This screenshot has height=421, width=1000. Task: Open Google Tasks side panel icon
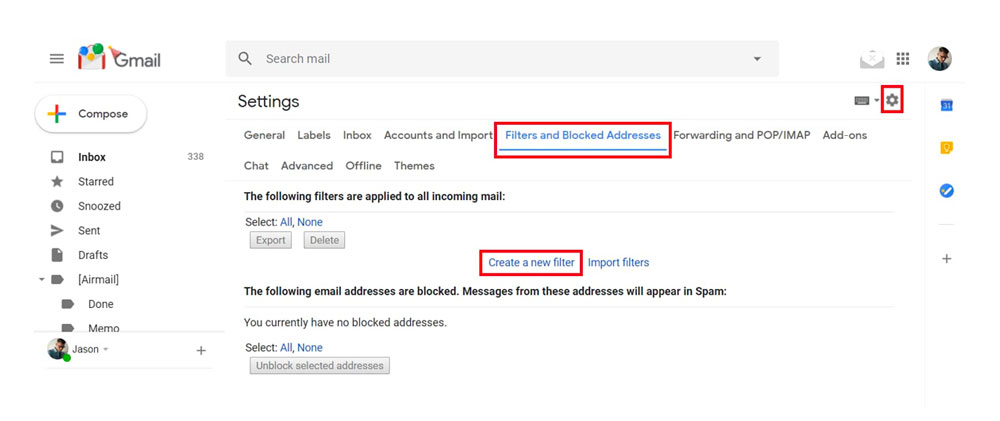pyautogui.click(x=946, y=190)
